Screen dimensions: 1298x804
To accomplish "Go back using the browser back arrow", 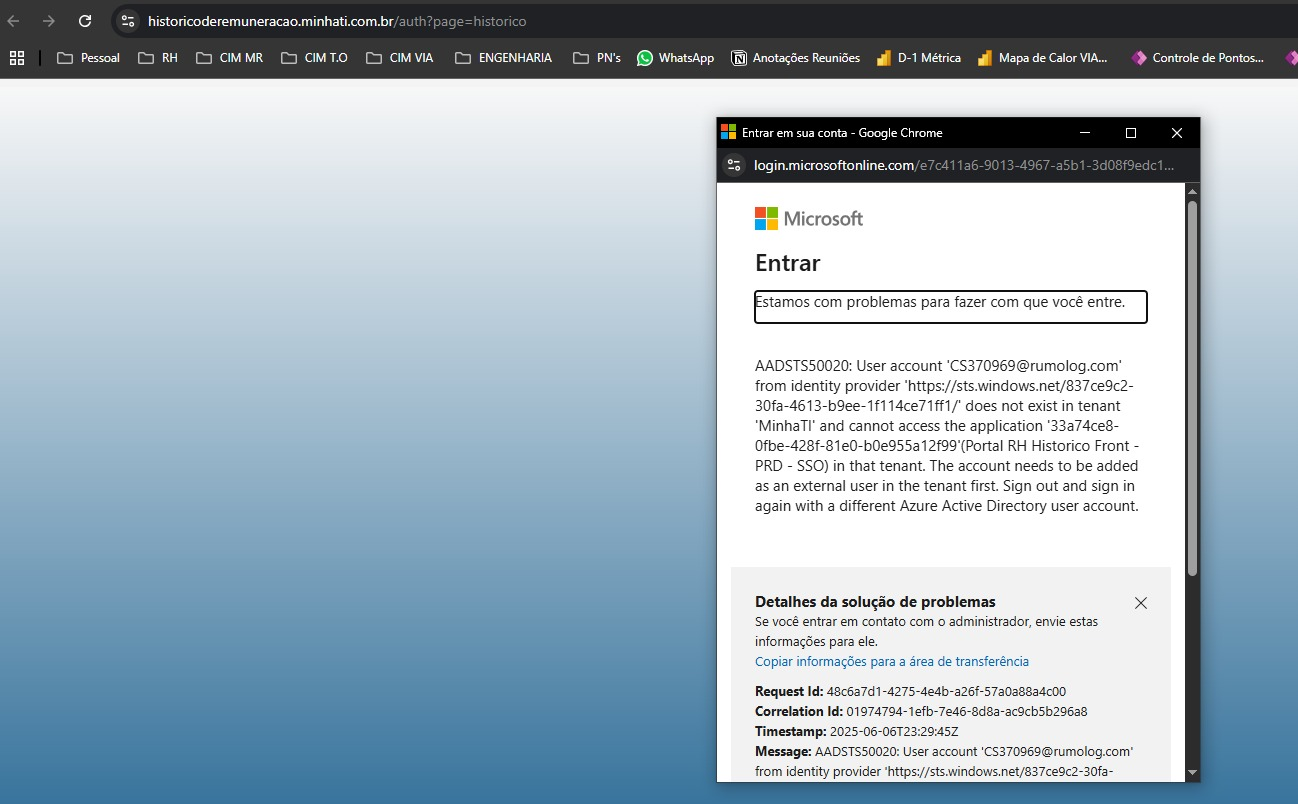I will click(14, 21).
